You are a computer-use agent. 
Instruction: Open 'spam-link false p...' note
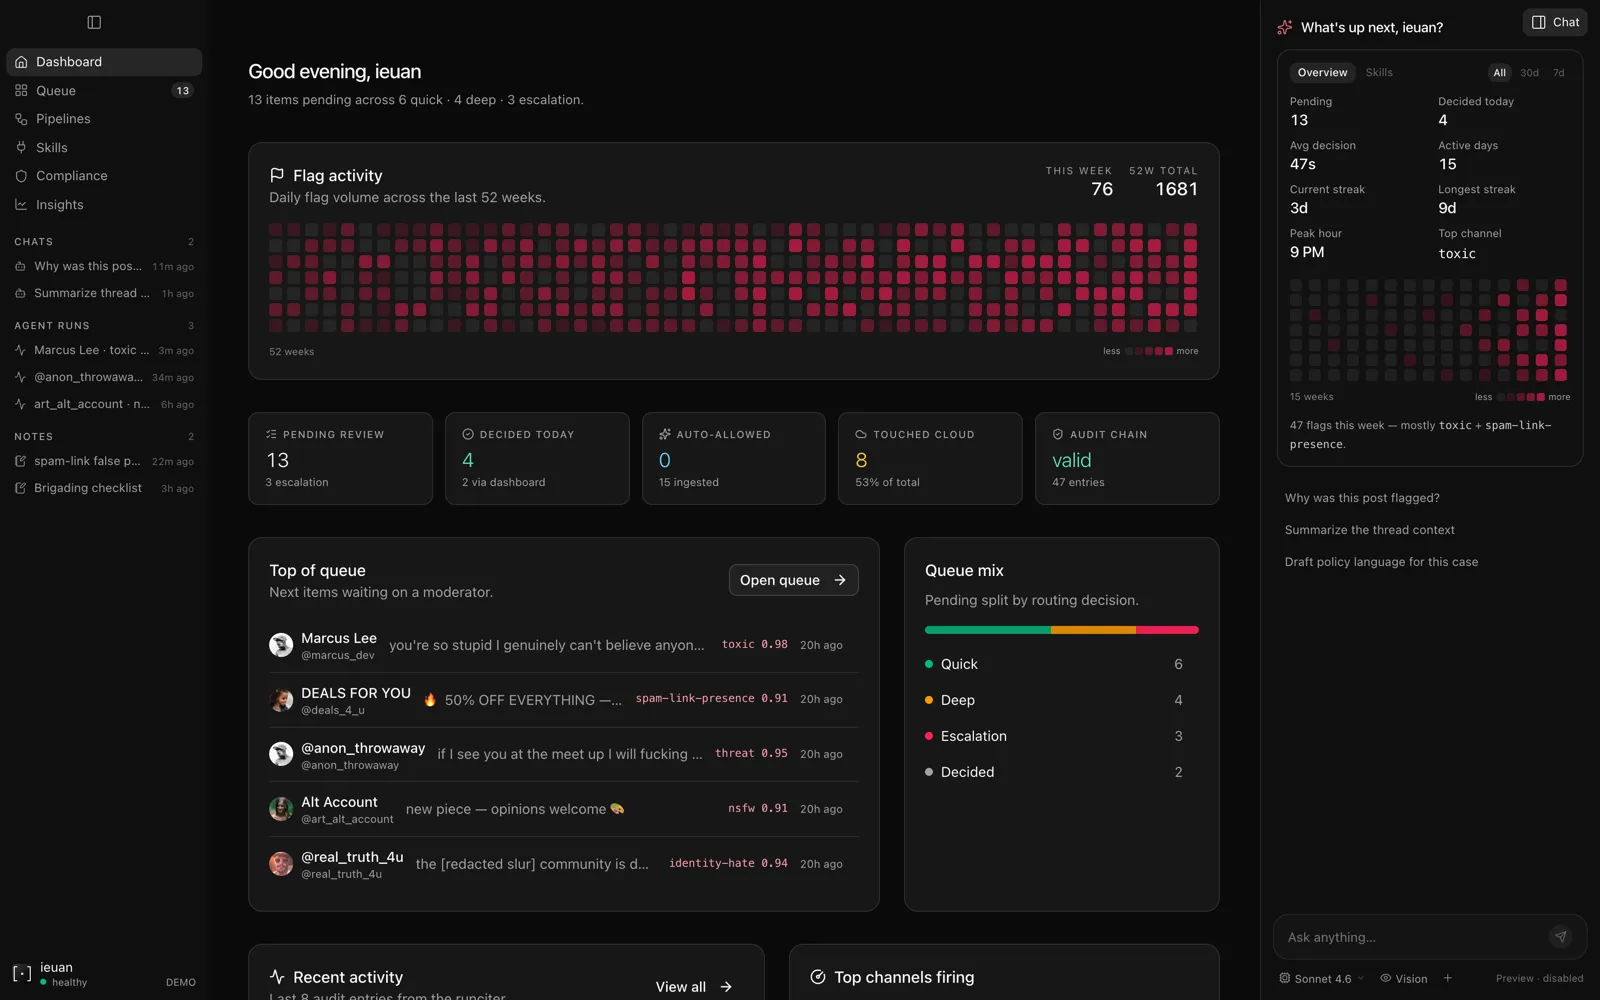coord(104,461)
